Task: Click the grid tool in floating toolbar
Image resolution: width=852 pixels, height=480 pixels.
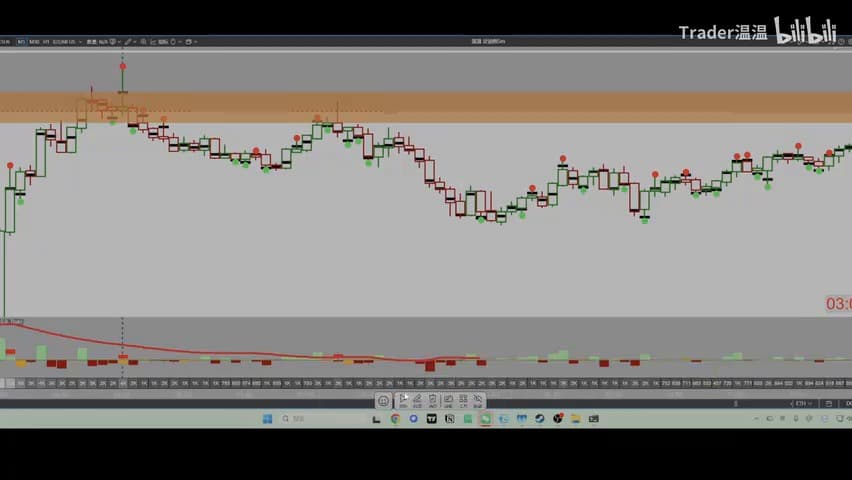Action: 463,401
